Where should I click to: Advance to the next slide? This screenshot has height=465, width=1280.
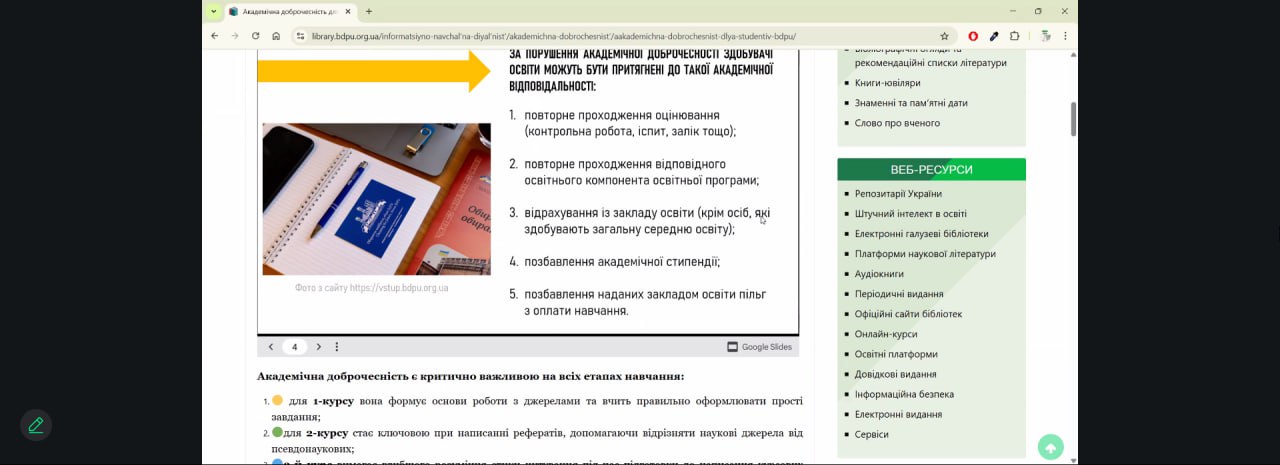point(319,347)
